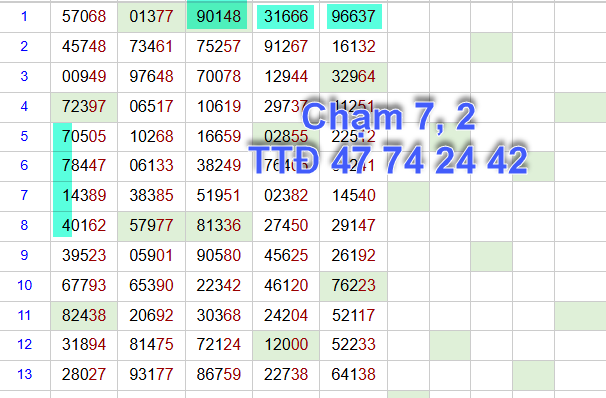Click cell 75257

[219, 47]
